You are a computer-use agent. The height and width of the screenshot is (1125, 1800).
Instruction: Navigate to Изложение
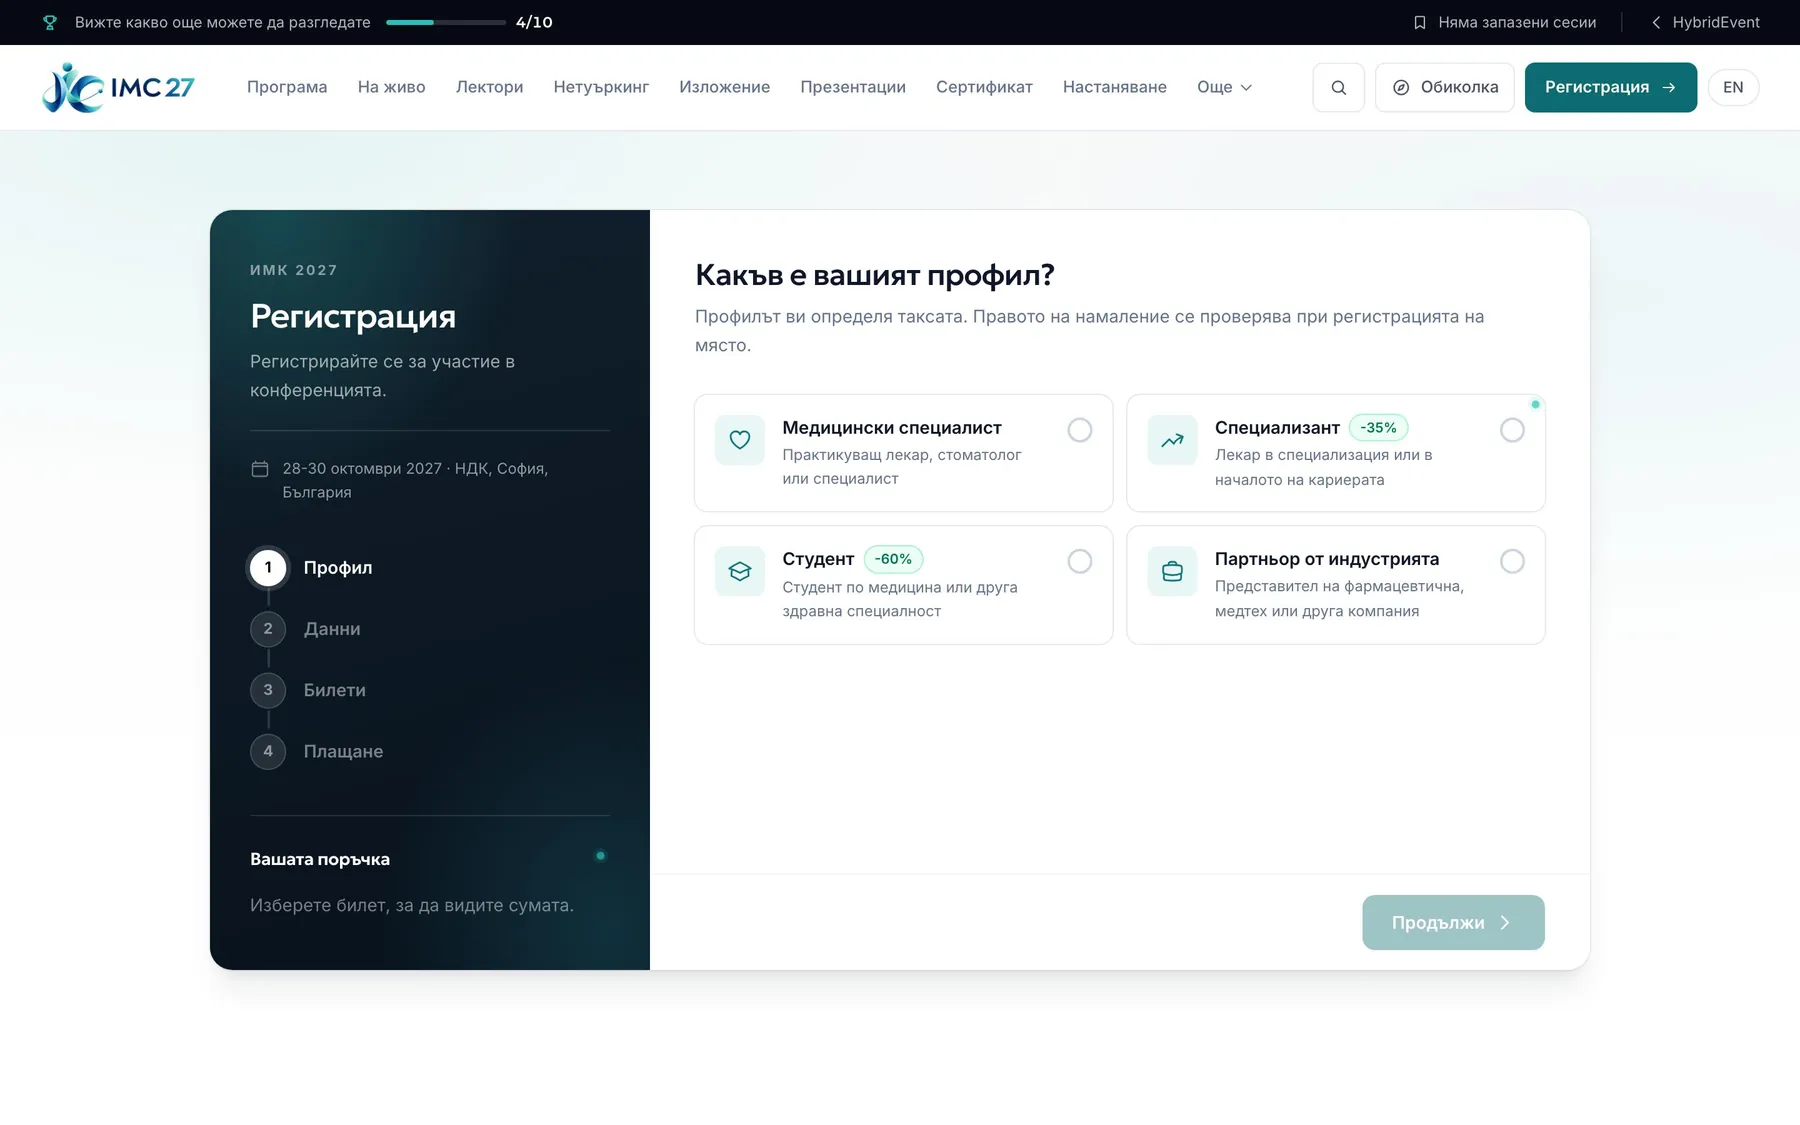[x=724, y=87]
